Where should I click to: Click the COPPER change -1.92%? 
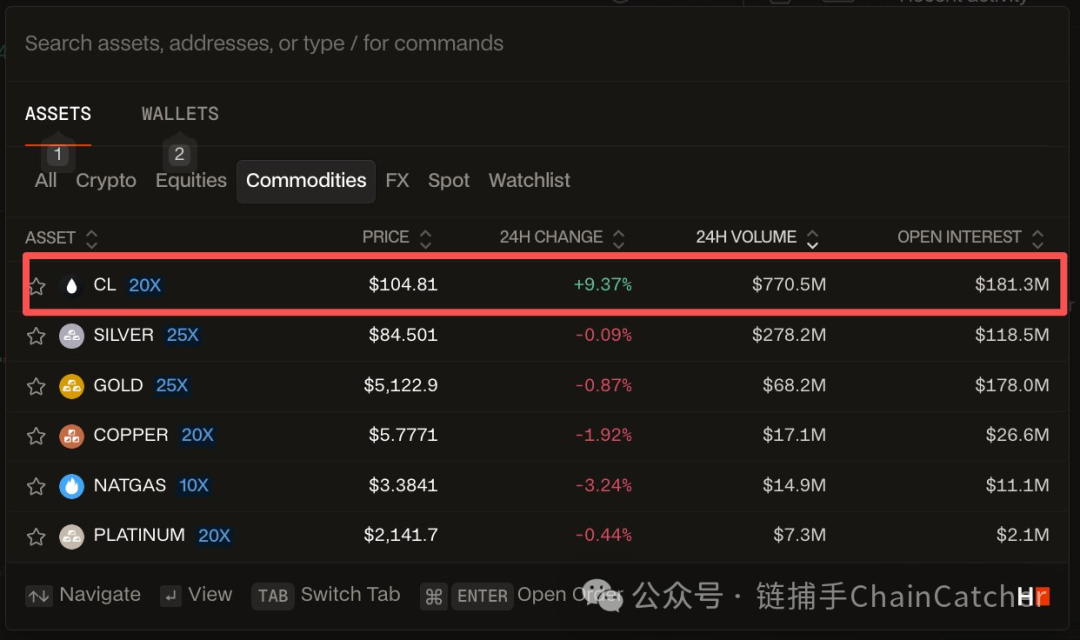[x=603, y=435]
